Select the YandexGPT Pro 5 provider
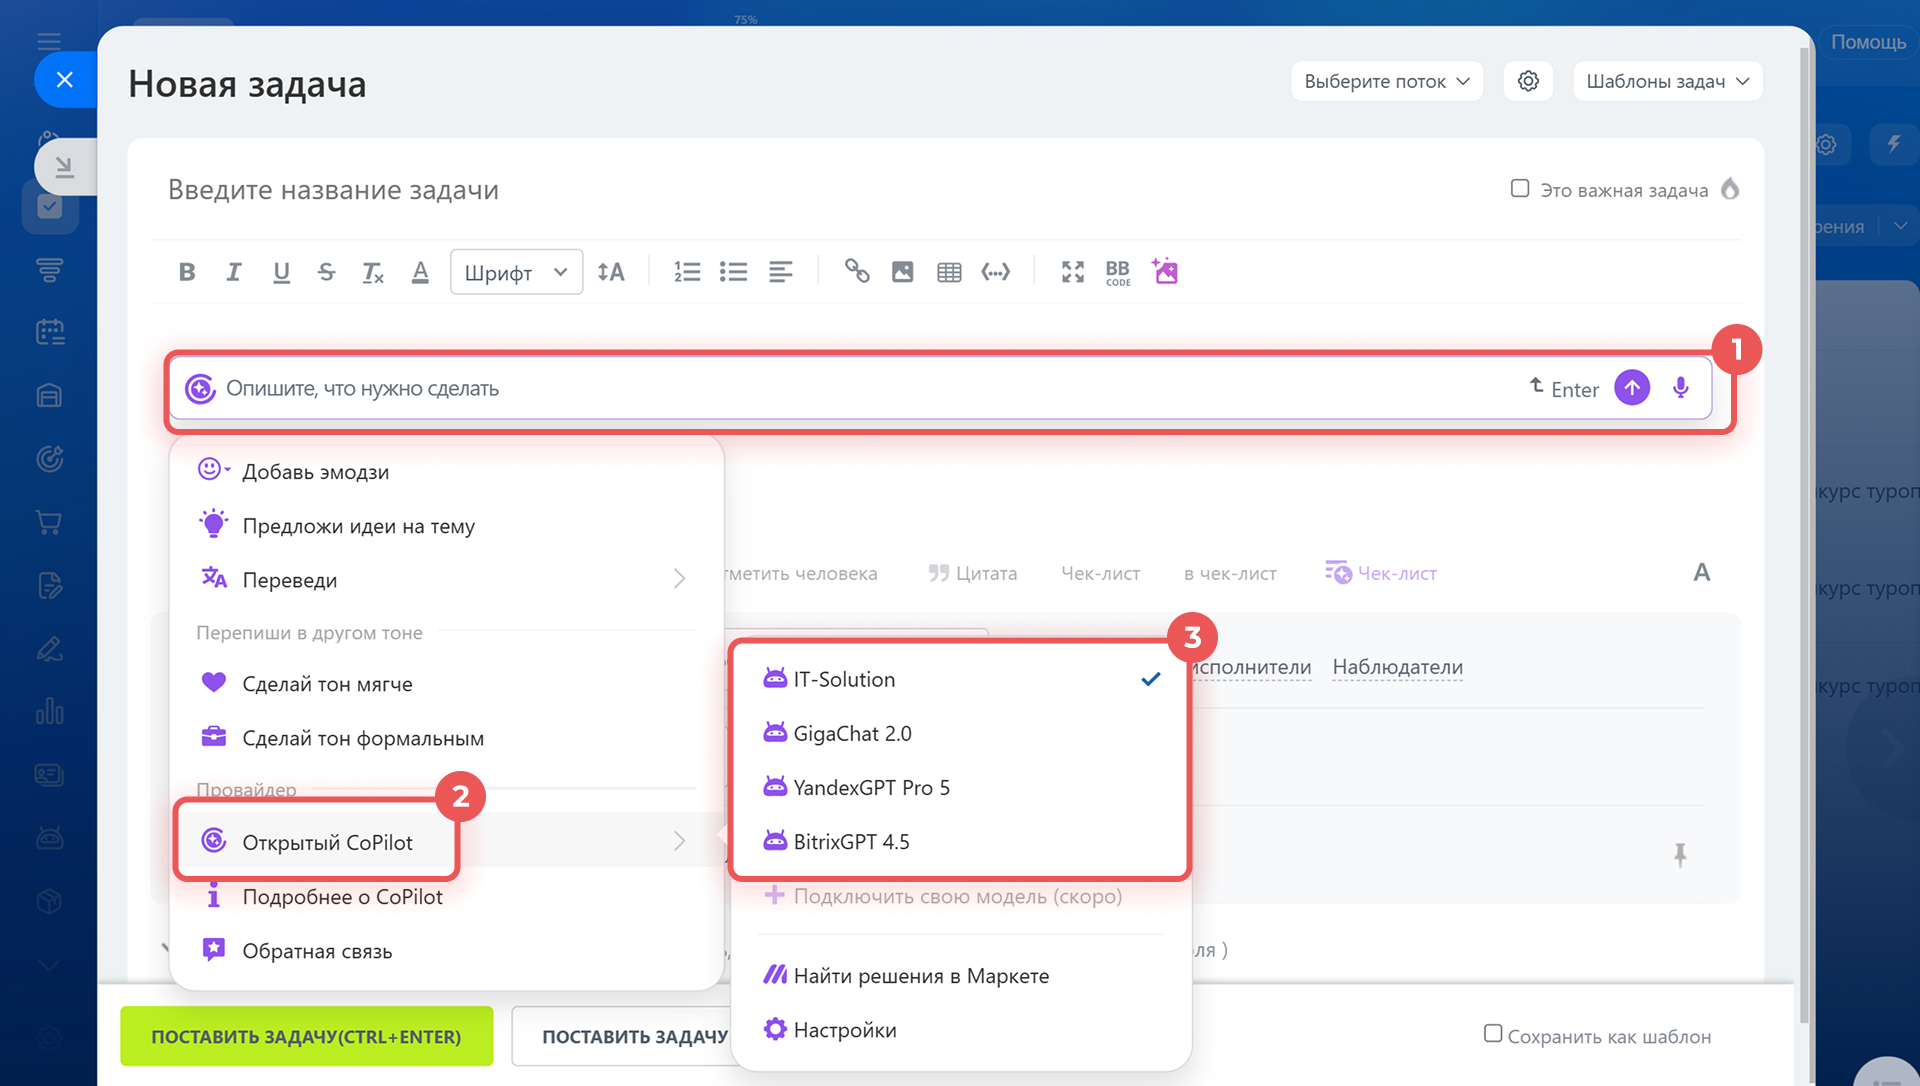The height and width of the screenshot is (1086, 1920). 961,787
